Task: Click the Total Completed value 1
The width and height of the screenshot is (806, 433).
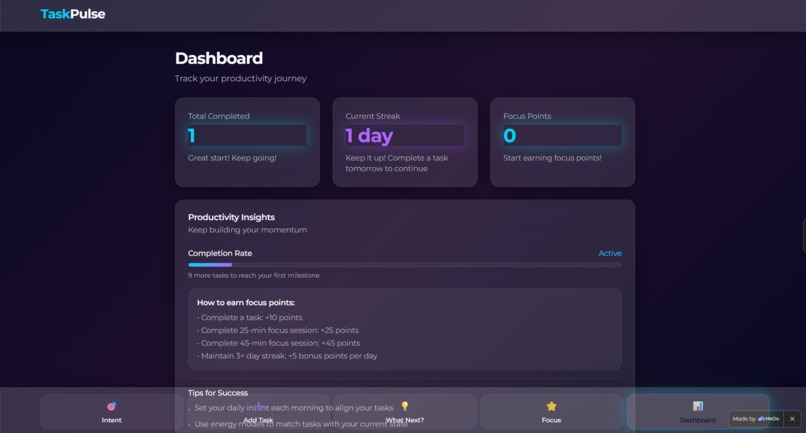Action: click(x=192, y=136)
